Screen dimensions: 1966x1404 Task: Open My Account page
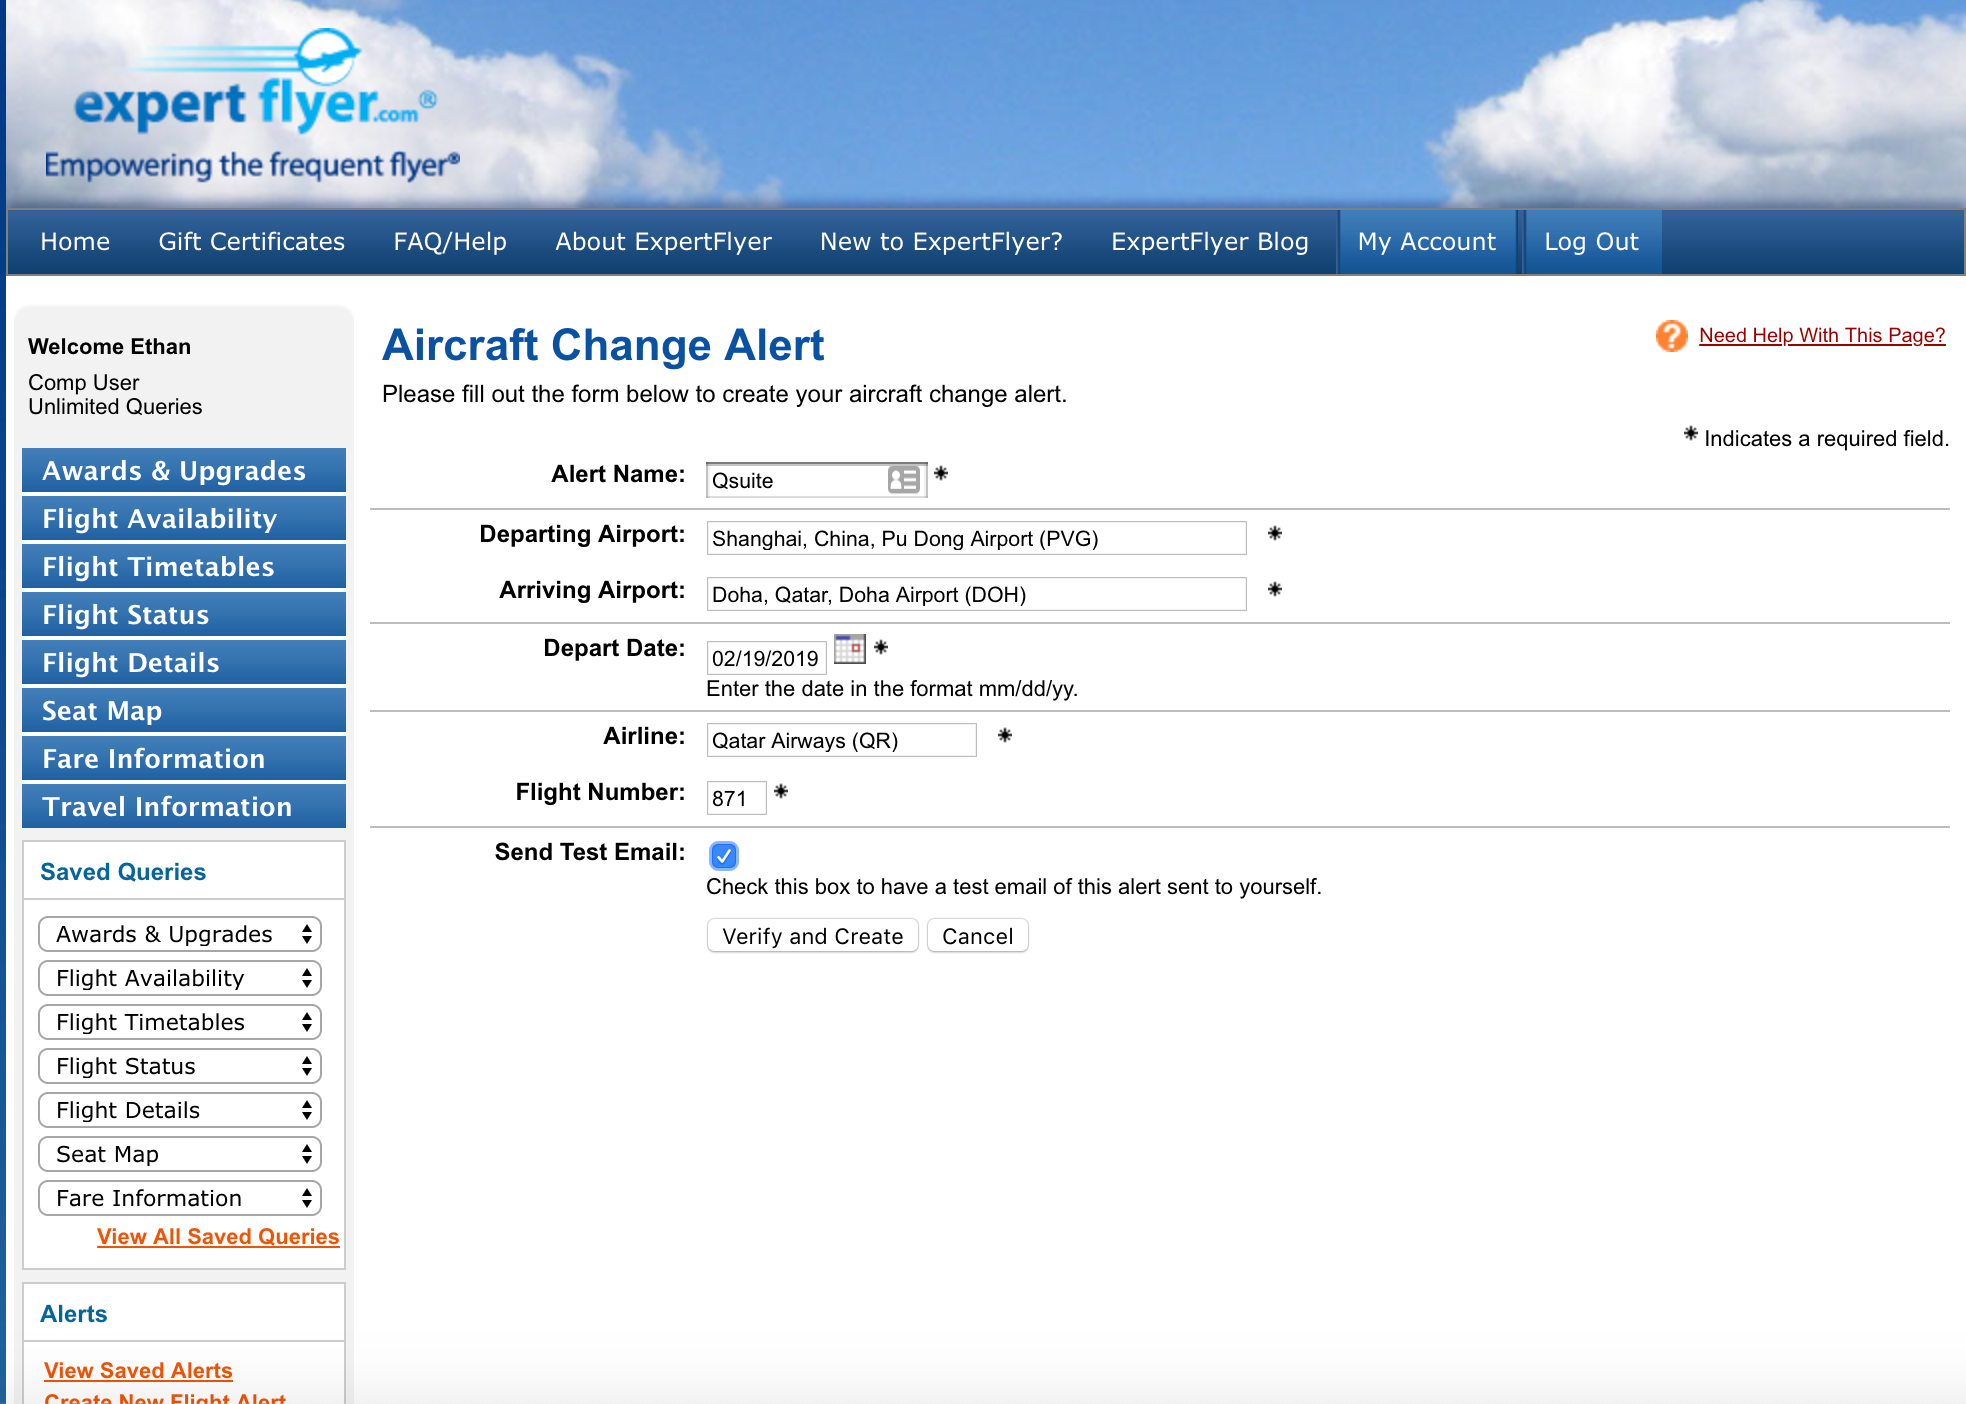1427,242
